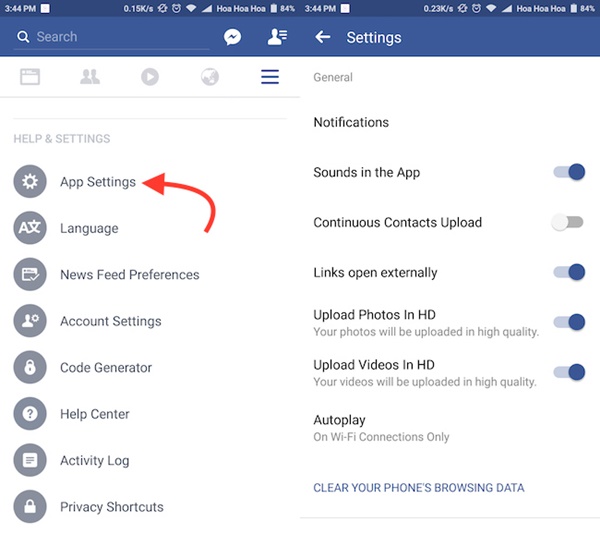
Task: Select the Continuous Contacts Upload label
Action: [x=398, y=223]
